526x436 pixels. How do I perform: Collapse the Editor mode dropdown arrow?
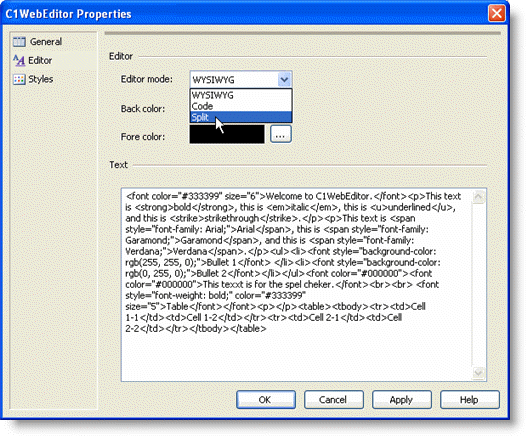pyautogui.click(x=284, y=80)
